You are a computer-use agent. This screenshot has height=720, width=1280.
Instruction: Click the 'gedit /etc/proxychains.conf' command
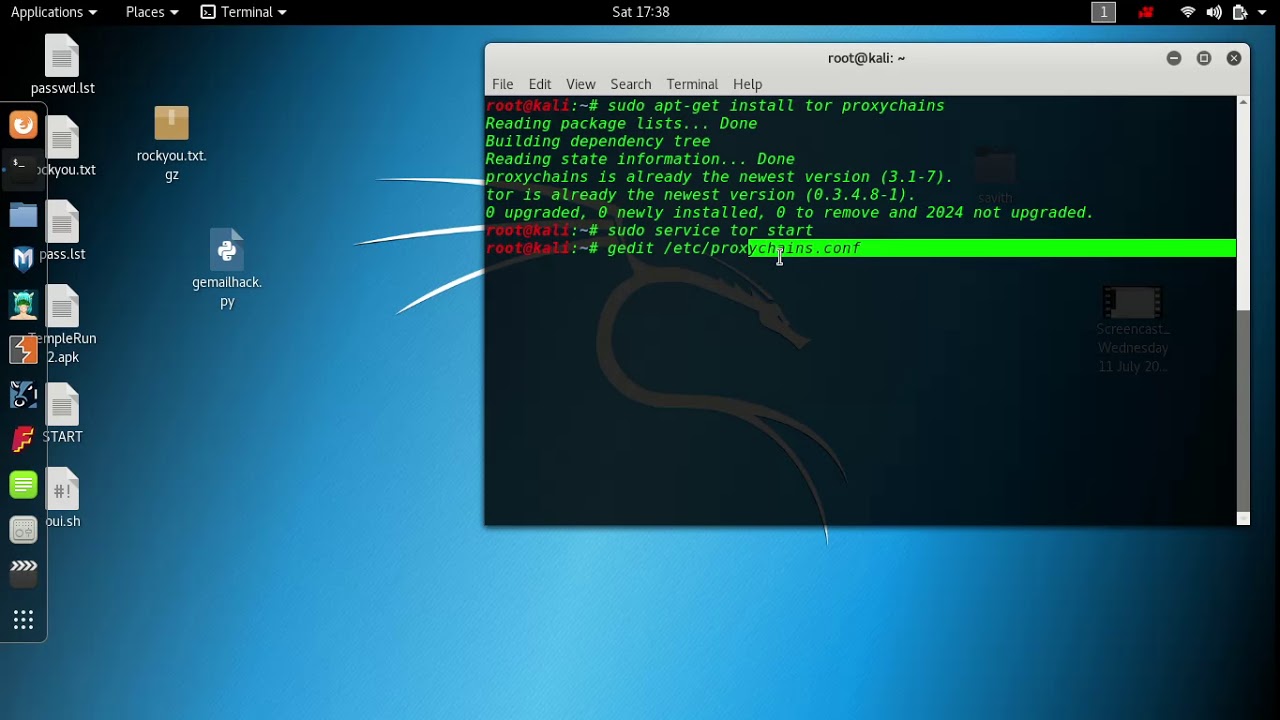[x=734, y=248]
